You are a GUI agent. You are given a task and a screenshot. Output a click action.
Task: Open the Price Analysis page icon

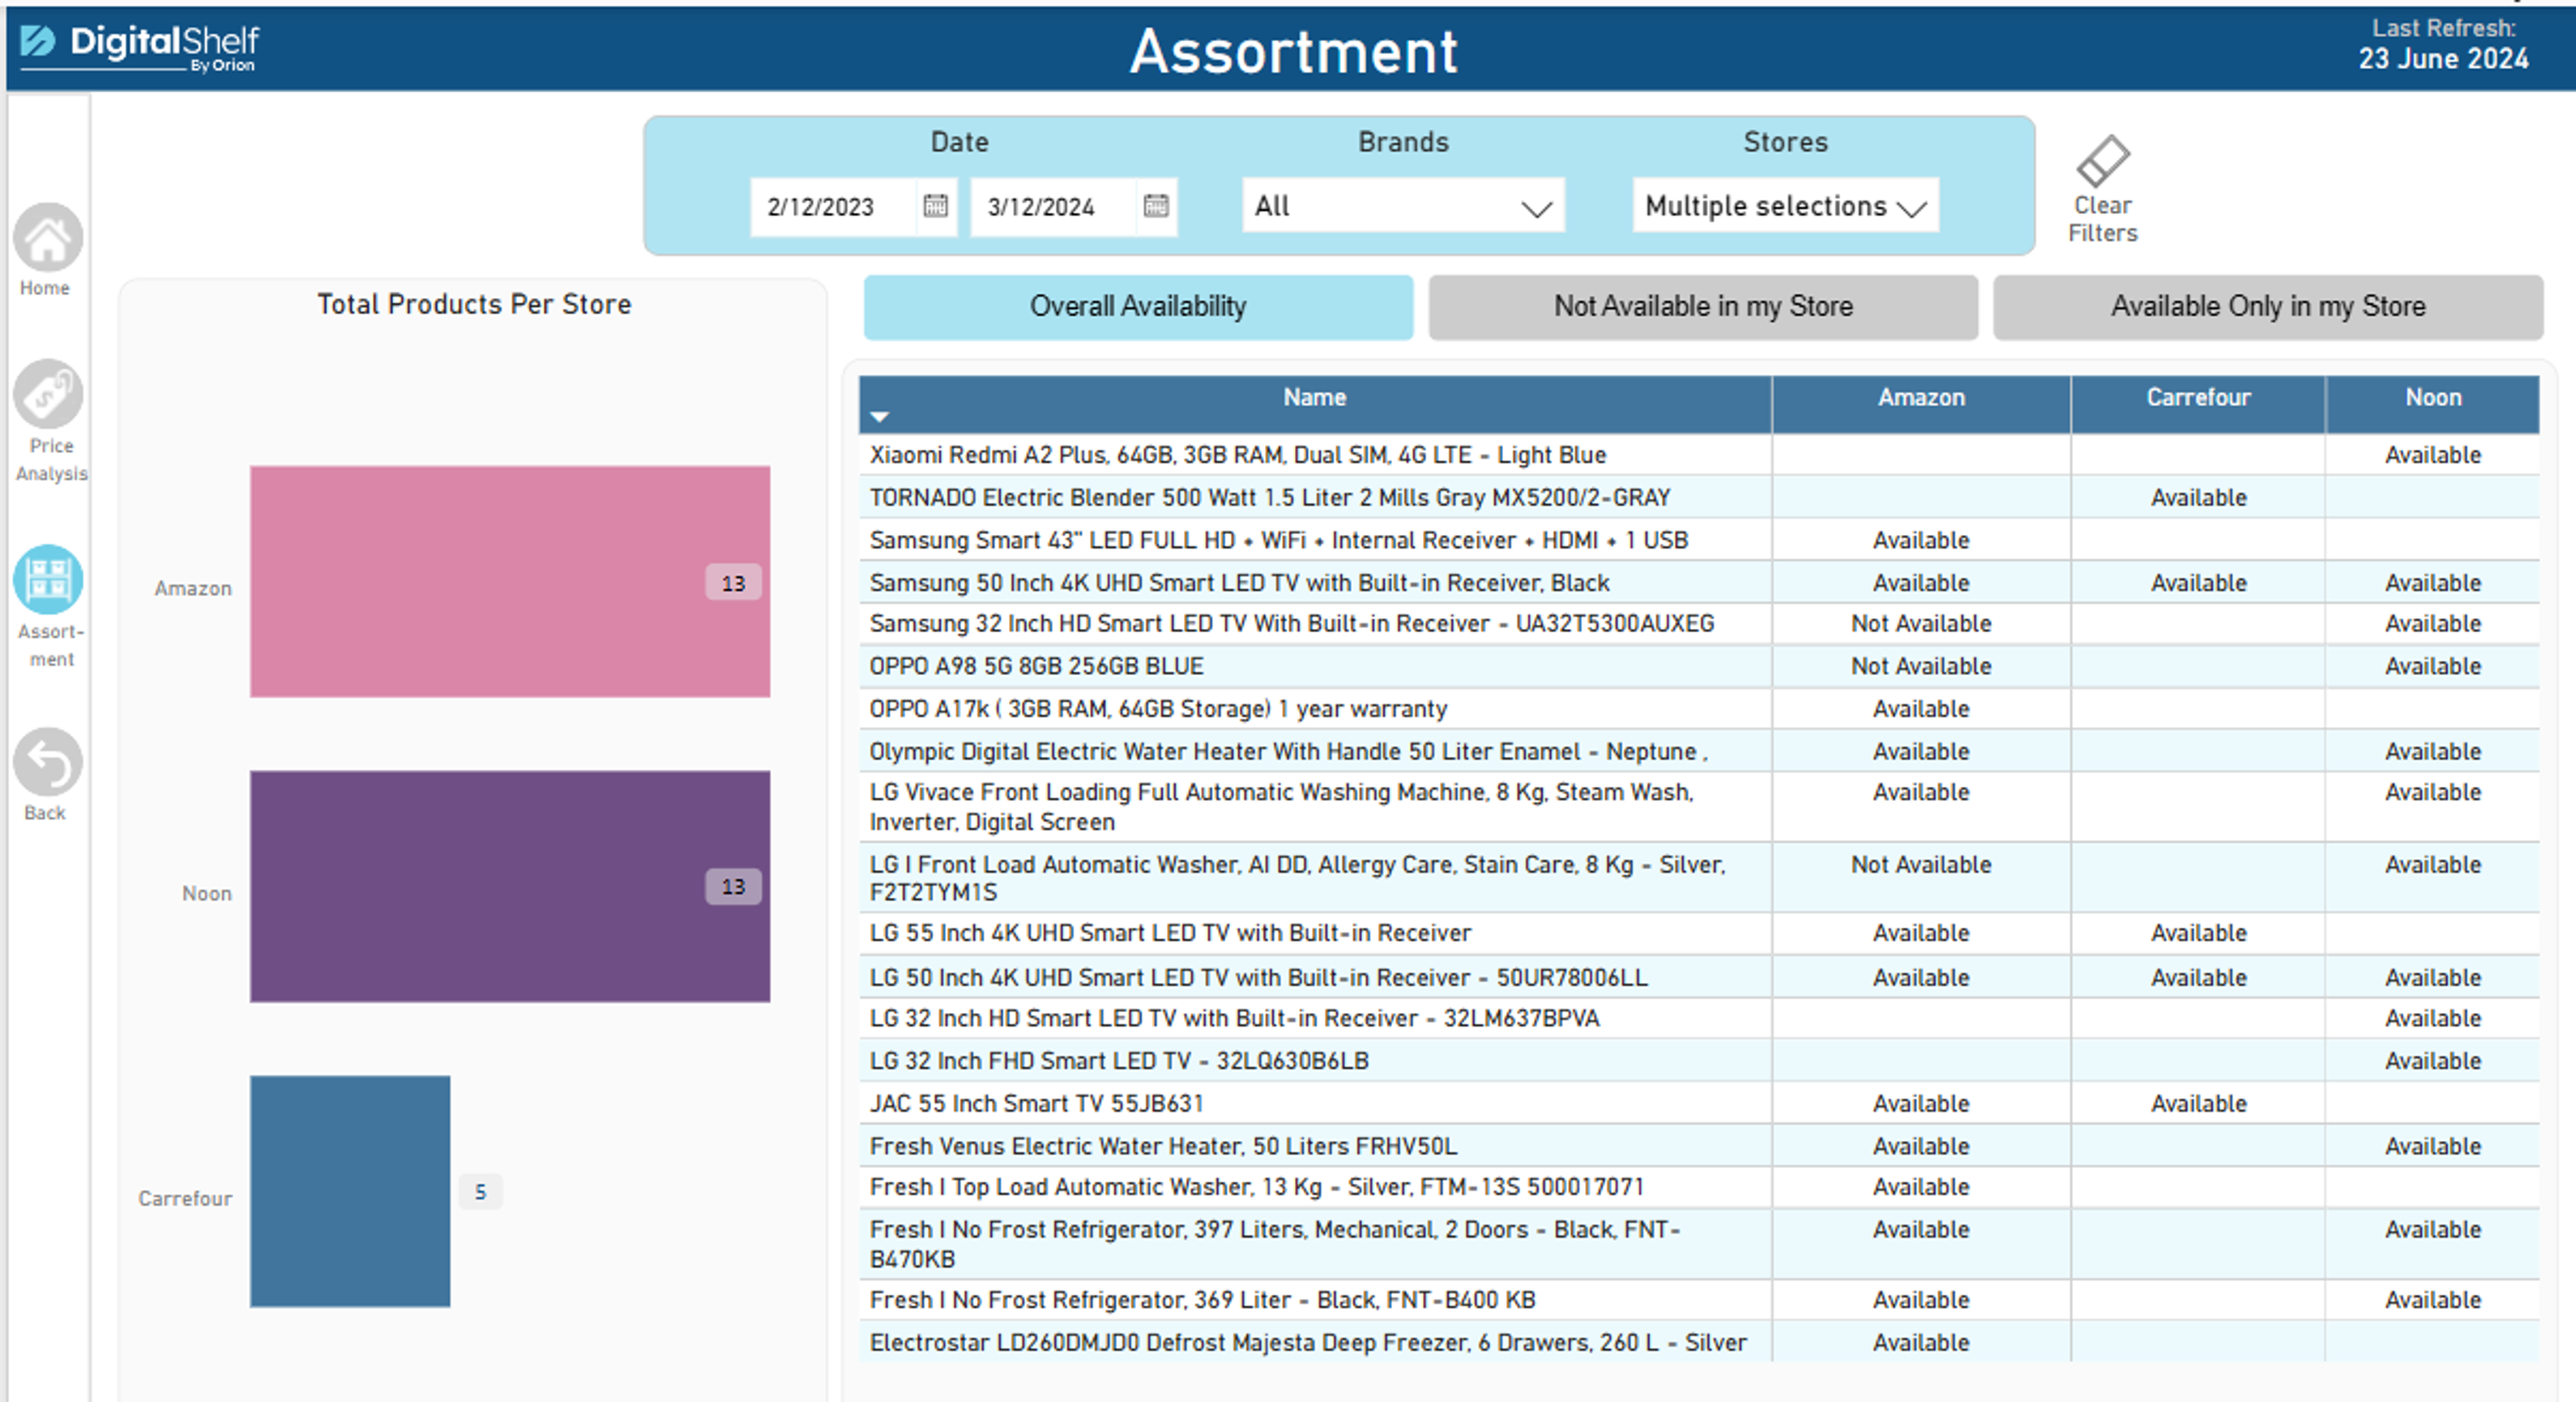47,394
